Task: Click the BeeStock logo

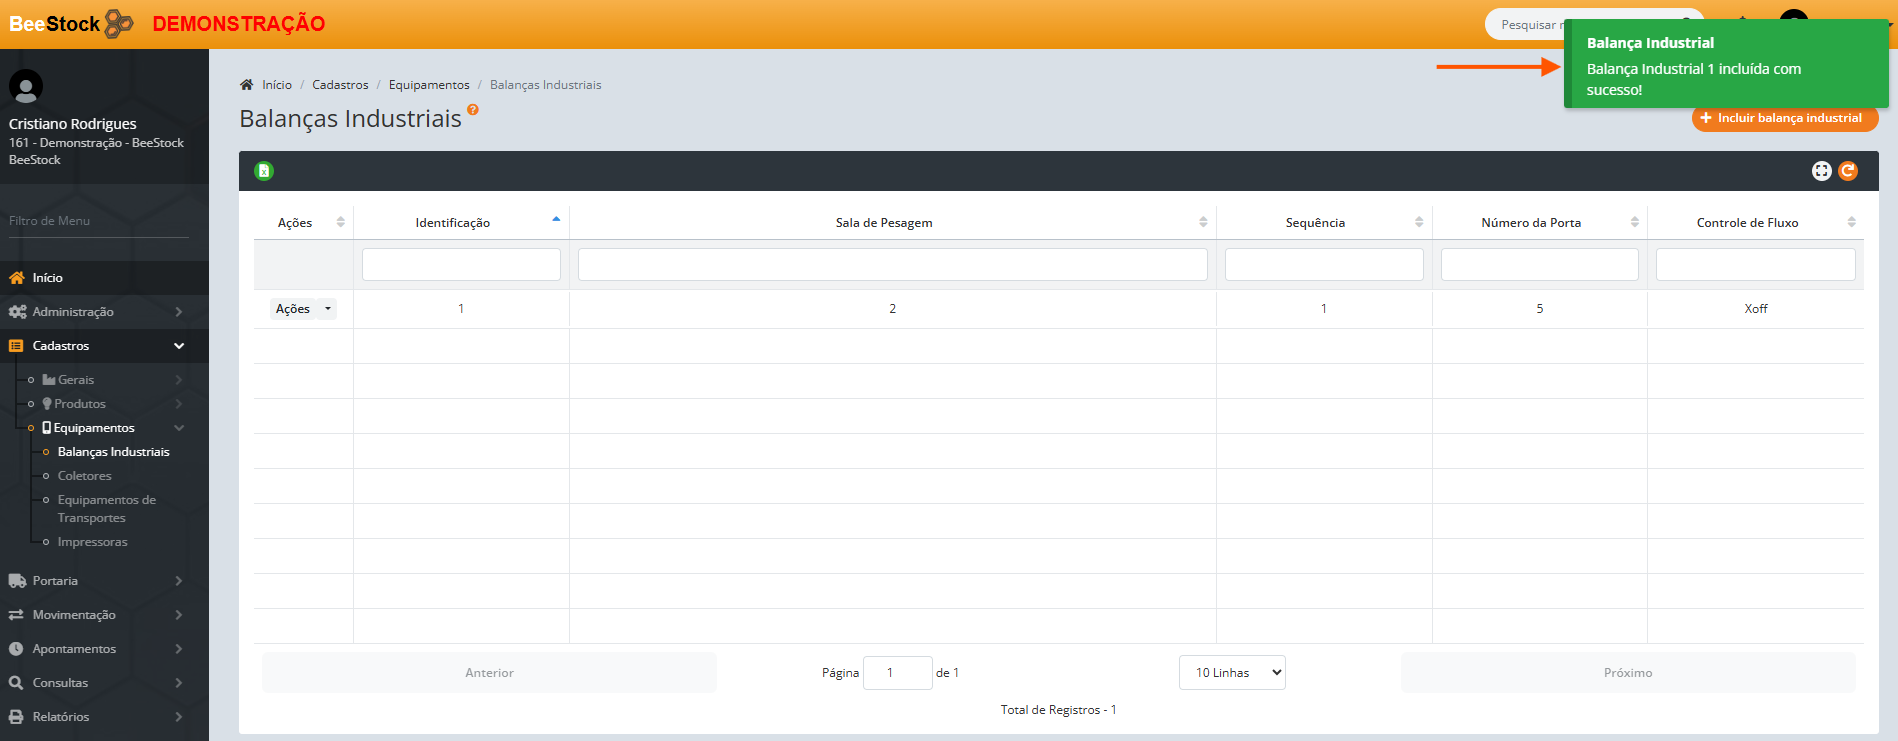Action: point(70,24)
